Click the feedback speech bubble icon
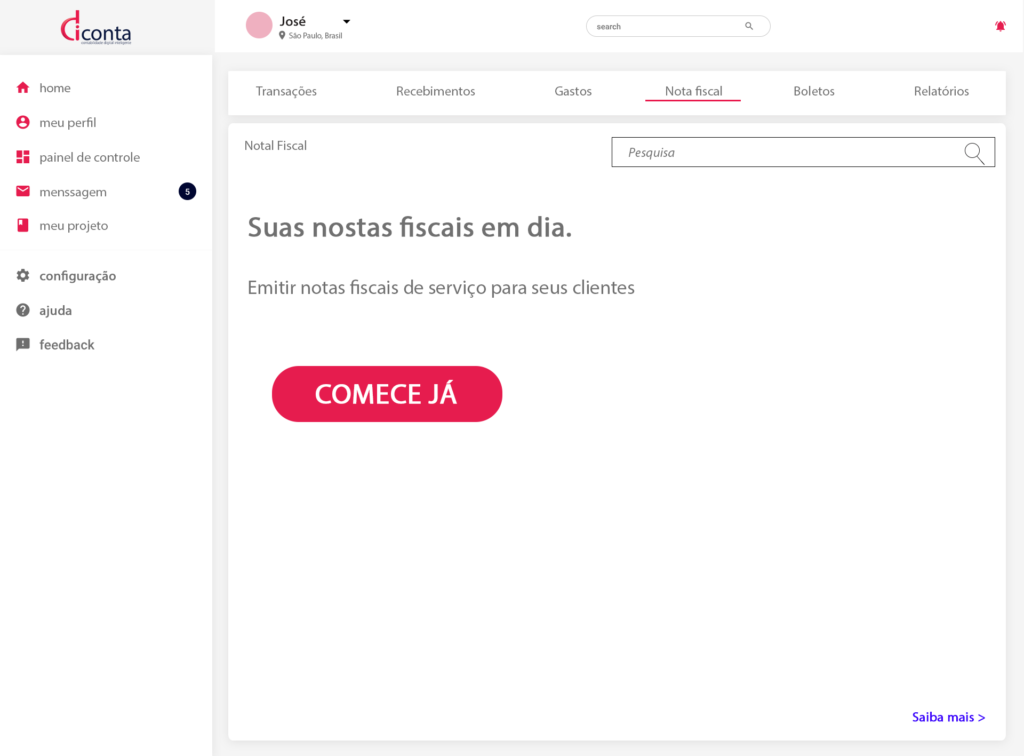The image size is (1024, 756). 23,345
